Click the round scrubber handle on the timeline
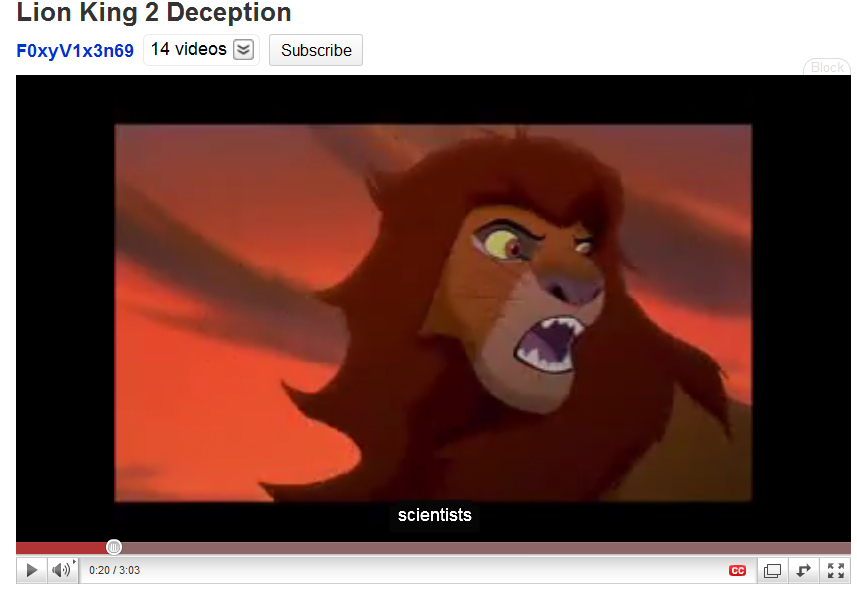The height and width of the screenshot is (593, 857). [114, 547]
